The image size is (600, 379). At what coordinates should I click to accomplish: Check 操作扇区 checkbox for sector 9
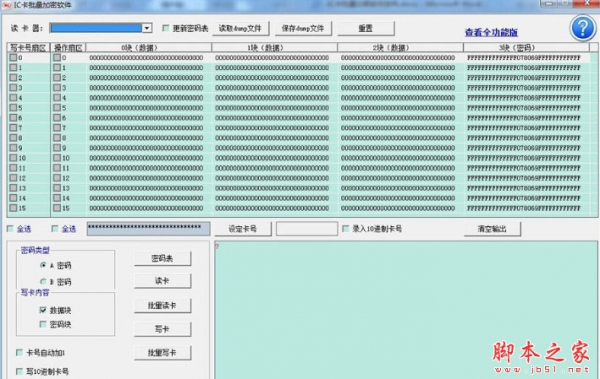[57, 148]
